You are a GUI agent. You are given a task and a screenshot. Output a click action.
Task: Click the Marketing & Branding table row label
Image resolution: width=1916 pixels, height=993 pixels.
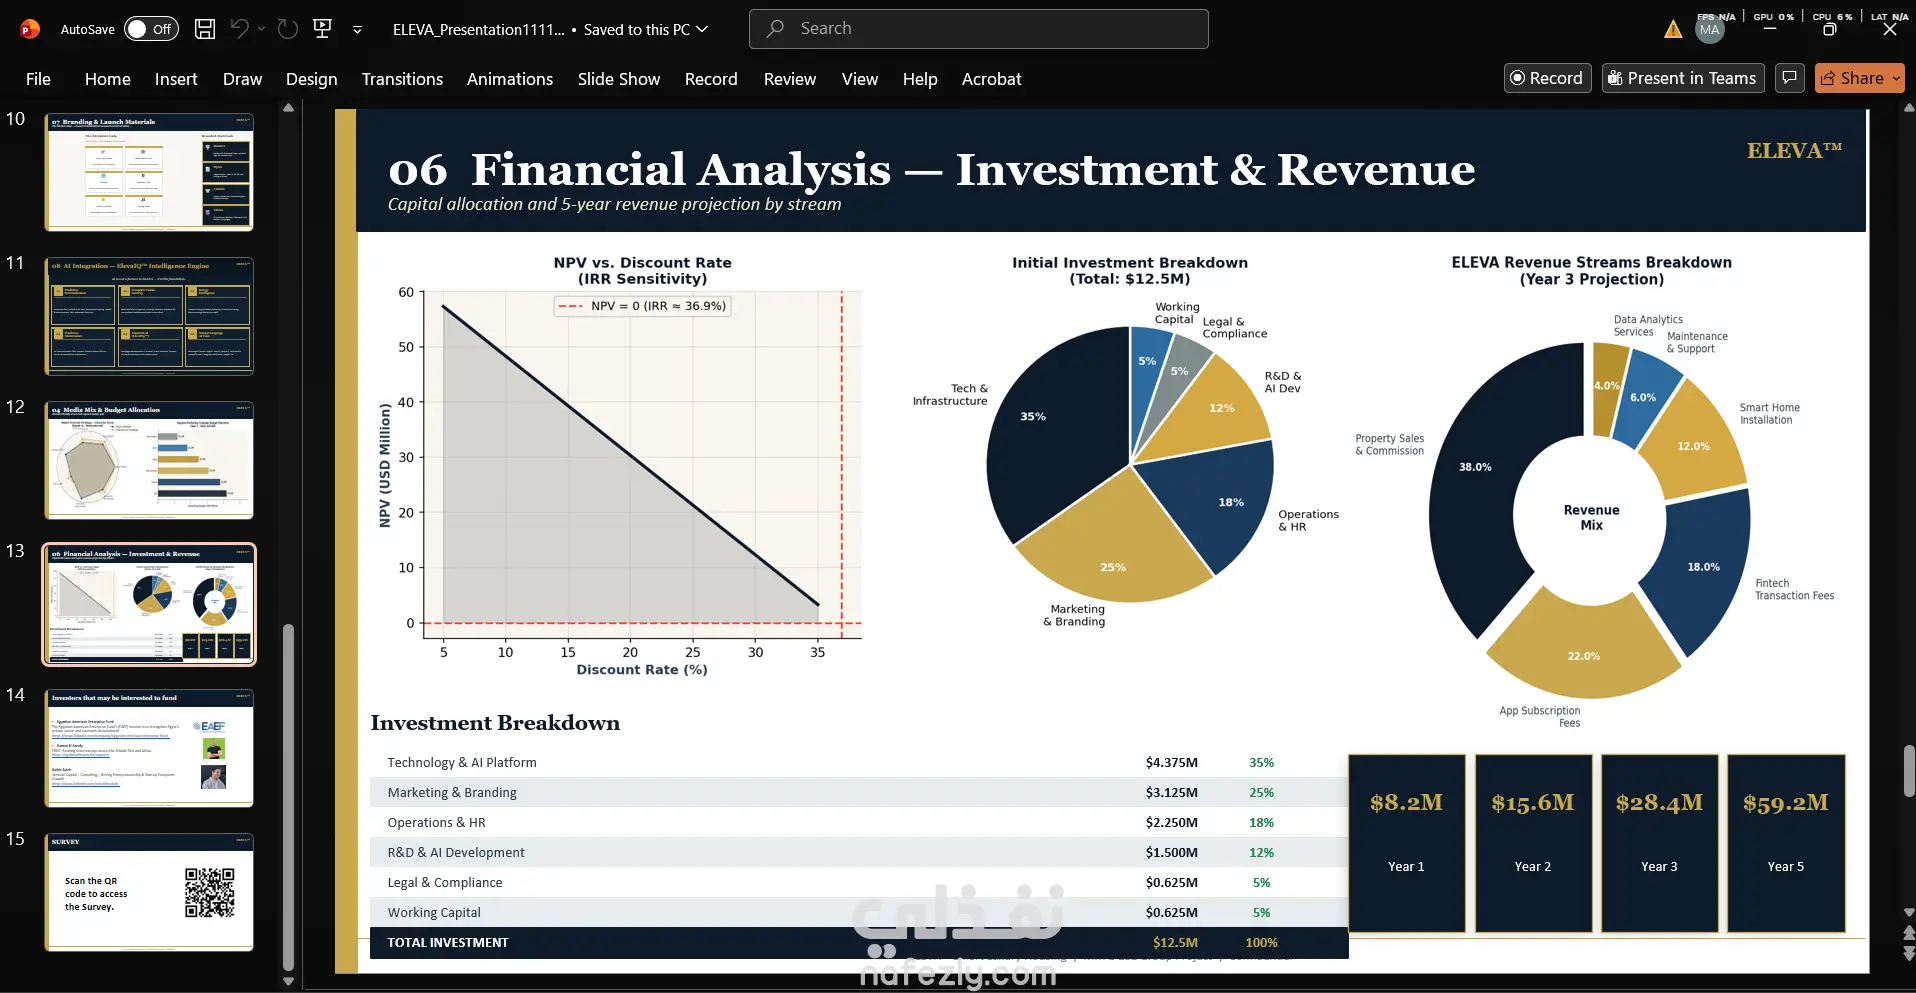point(452,792)
